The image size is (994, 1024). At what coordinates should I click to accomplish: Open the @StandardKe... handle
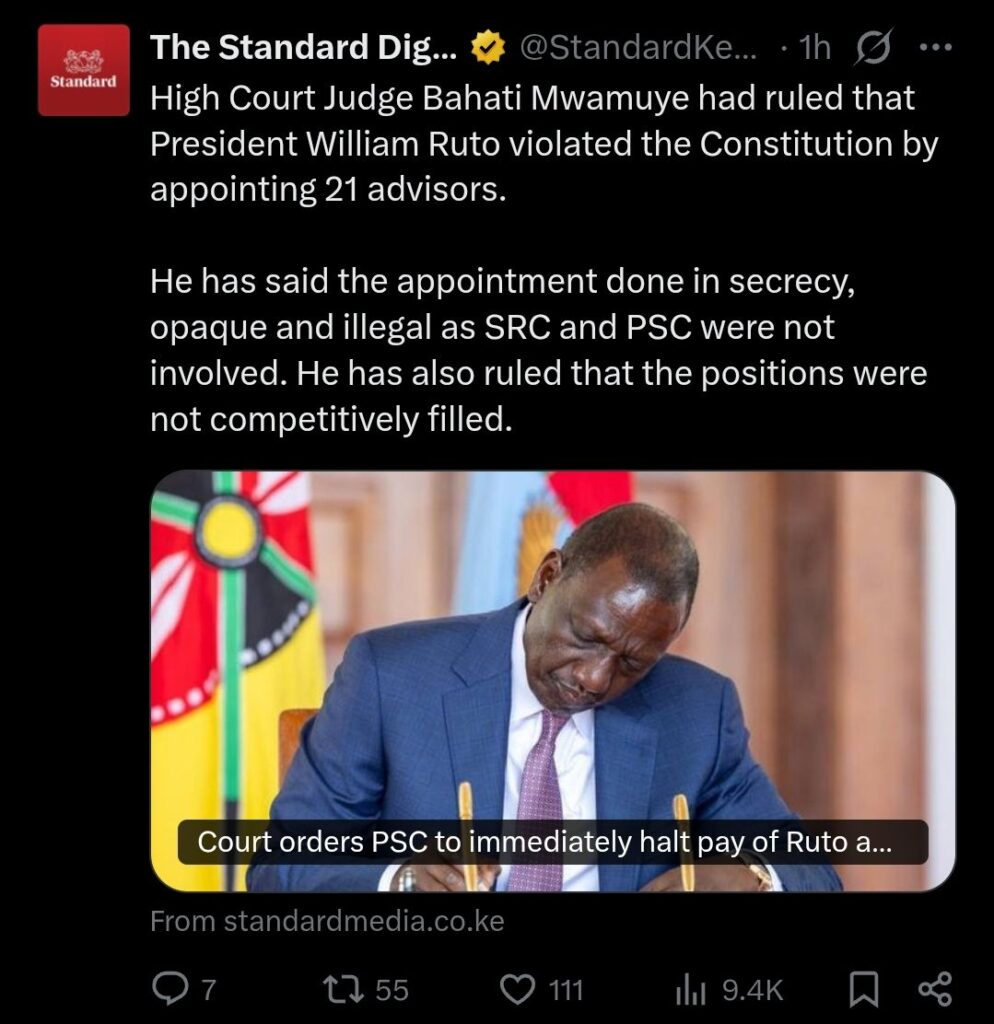[x=638, y=48]
